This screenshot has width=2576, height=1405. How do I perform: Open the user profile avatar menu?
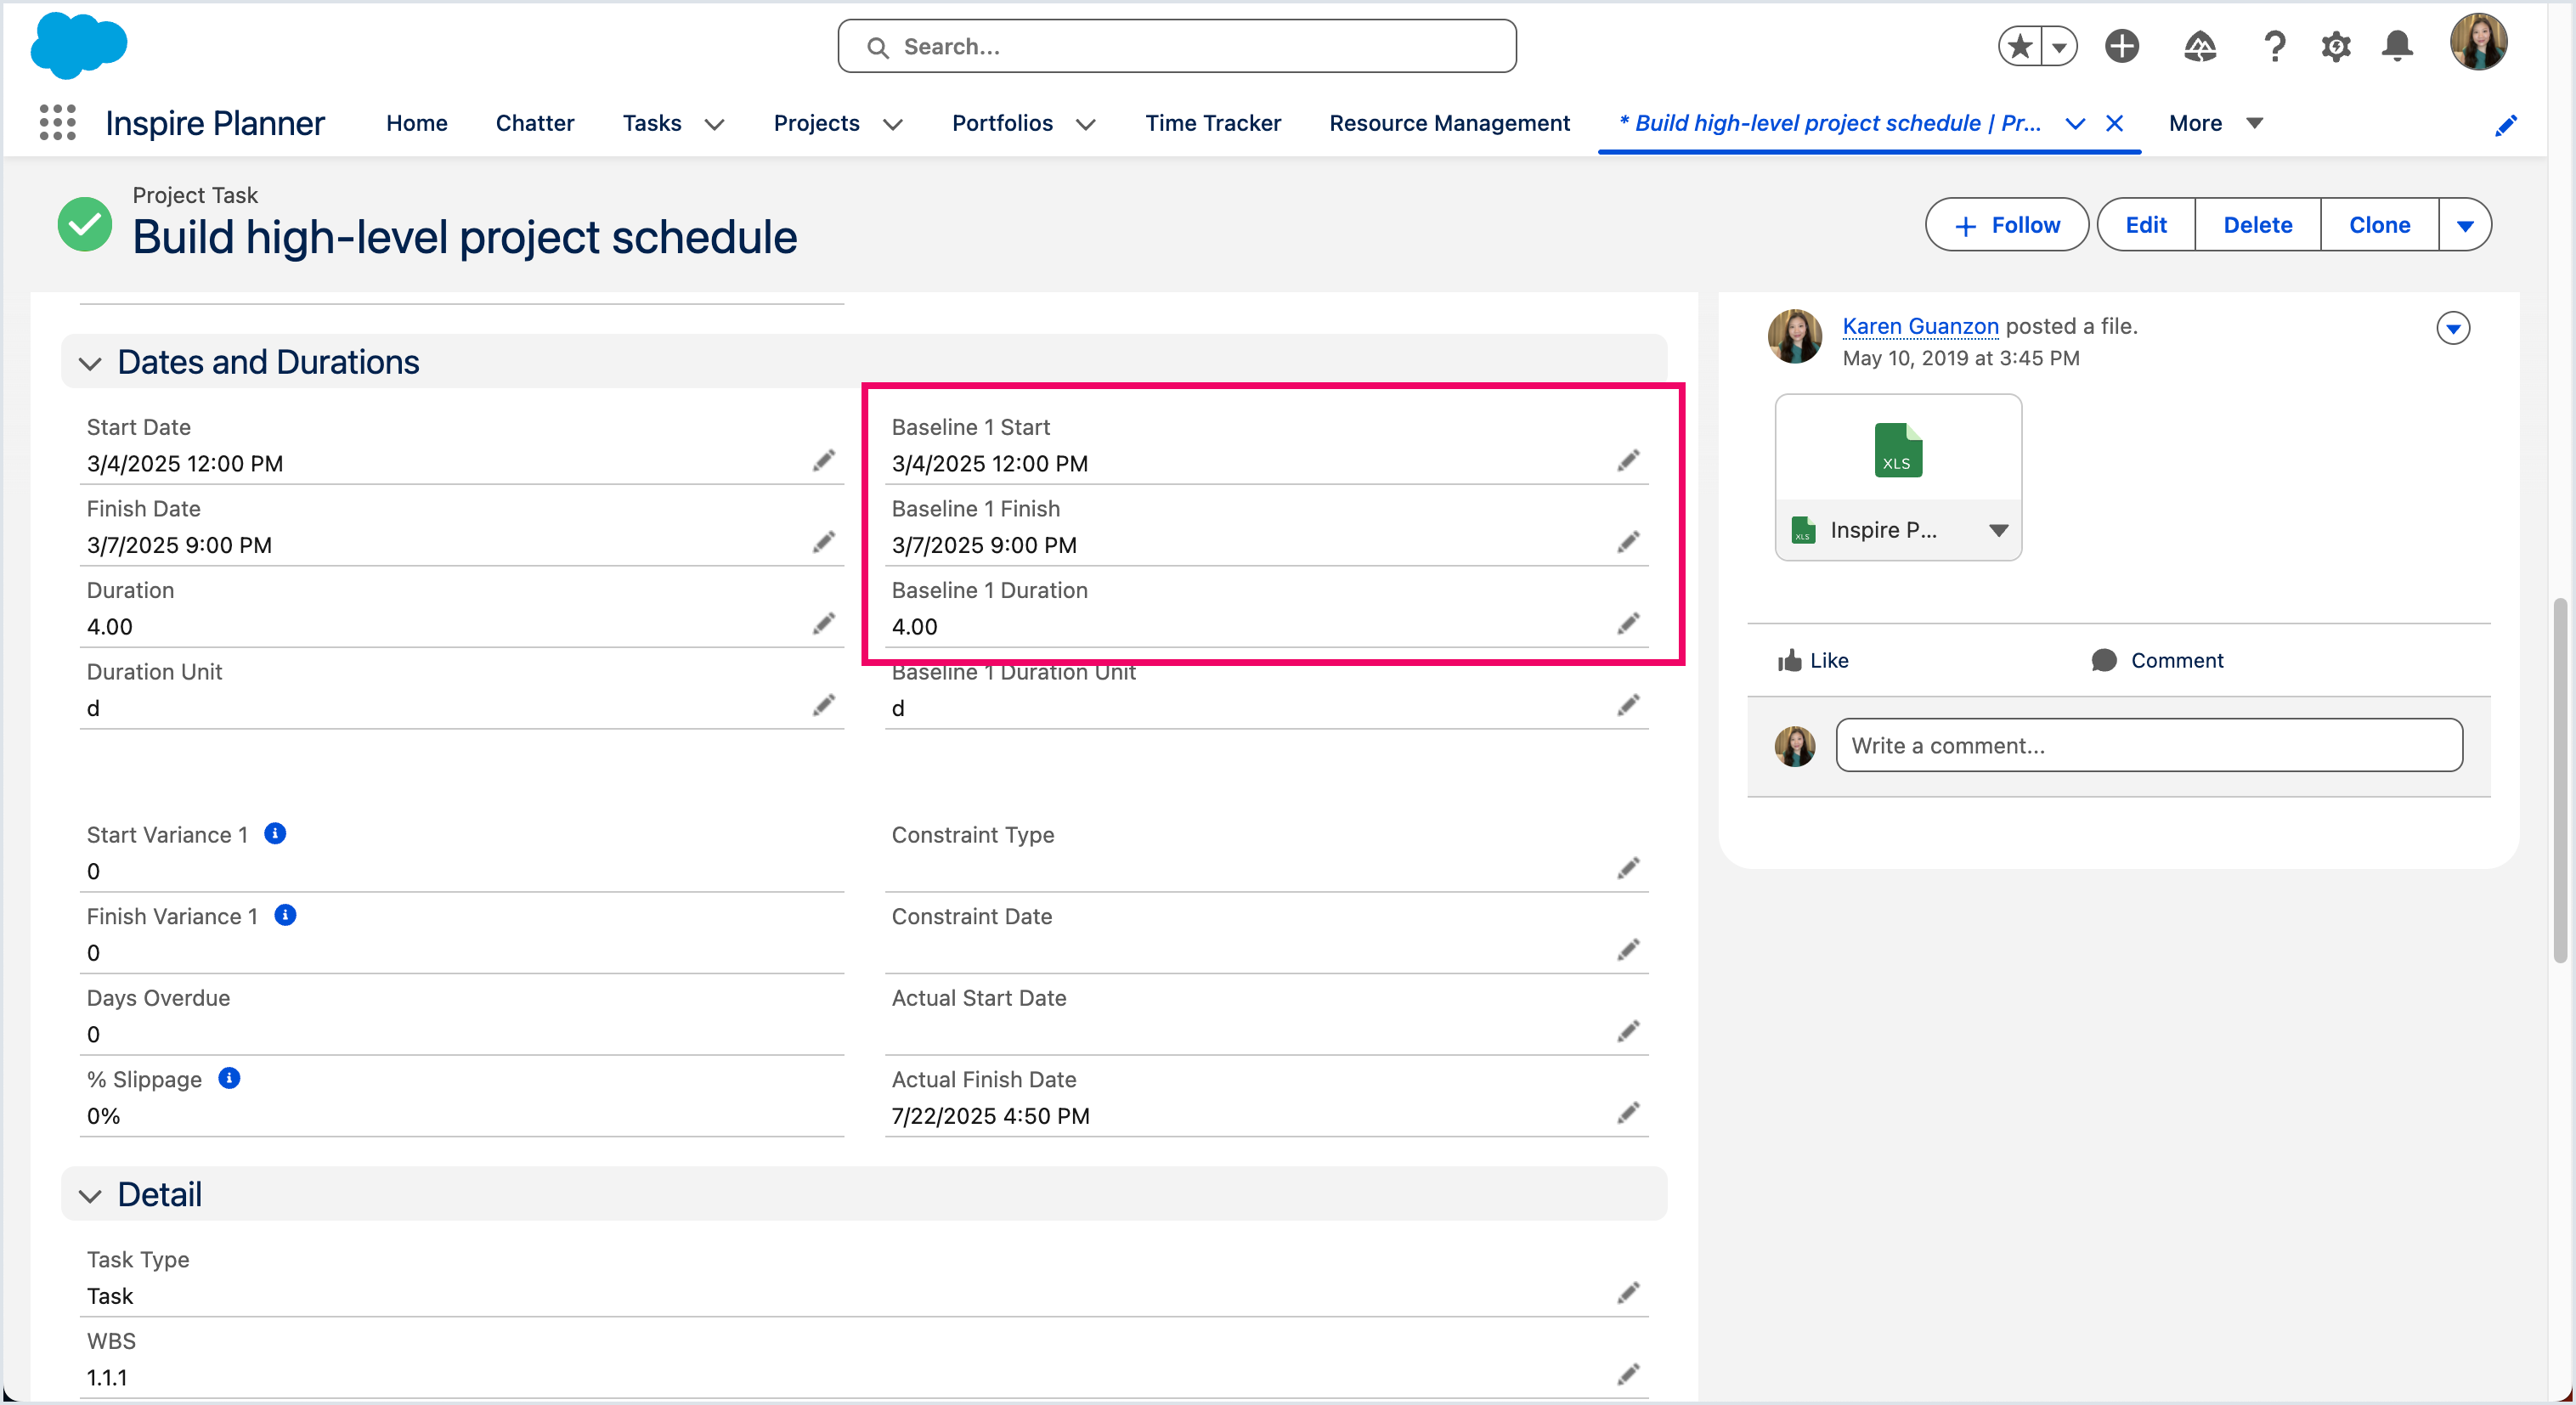point(2478,42)
